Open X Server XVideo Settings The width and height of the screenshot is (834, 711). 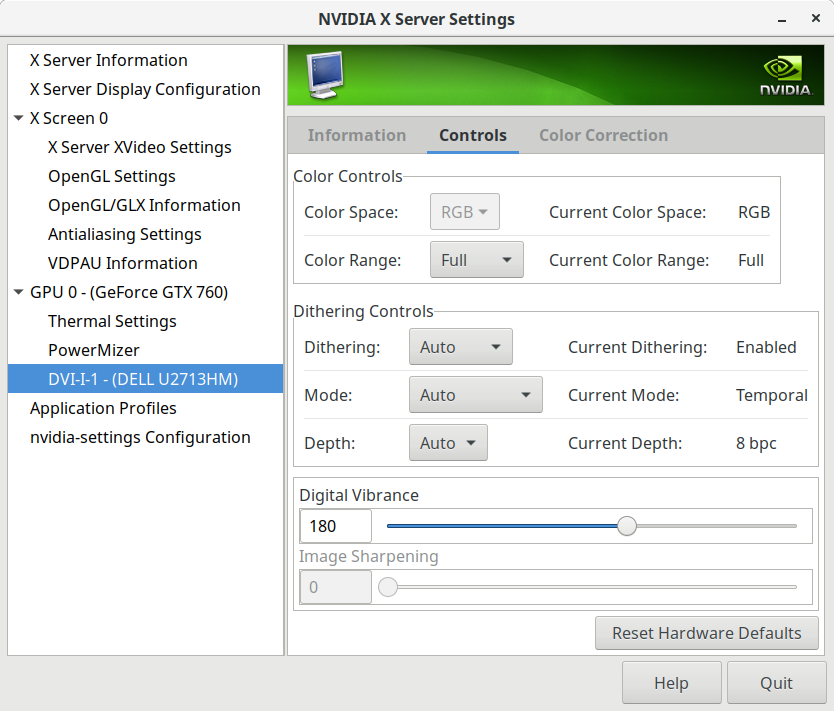[145, 147]
